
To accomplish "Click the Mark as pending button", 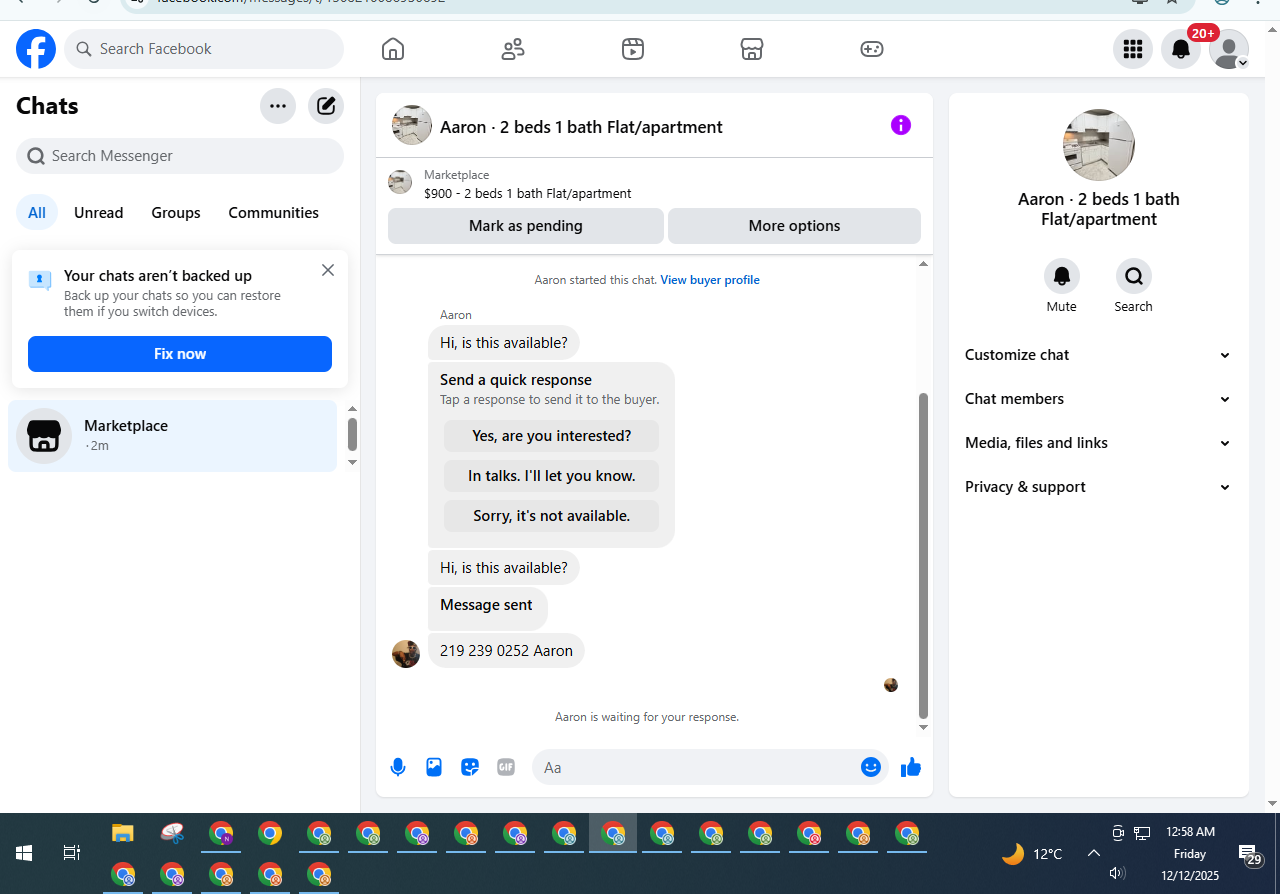I will pos(526,226).
